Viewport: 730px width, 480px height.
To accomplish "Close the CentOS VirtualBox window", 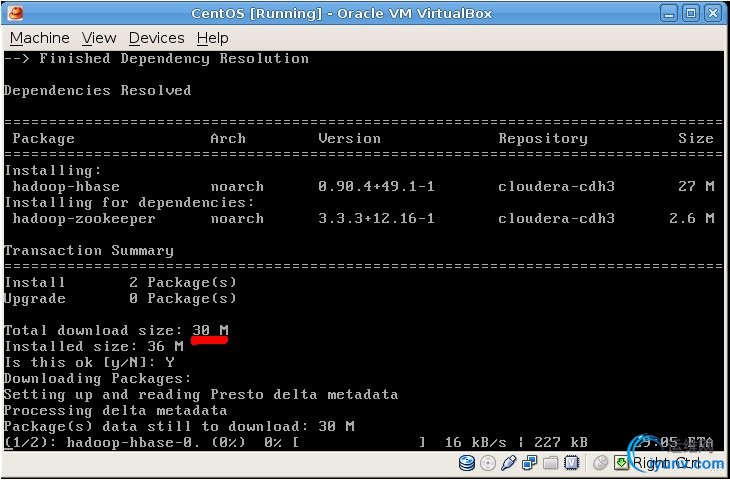I will coord(713,14).
